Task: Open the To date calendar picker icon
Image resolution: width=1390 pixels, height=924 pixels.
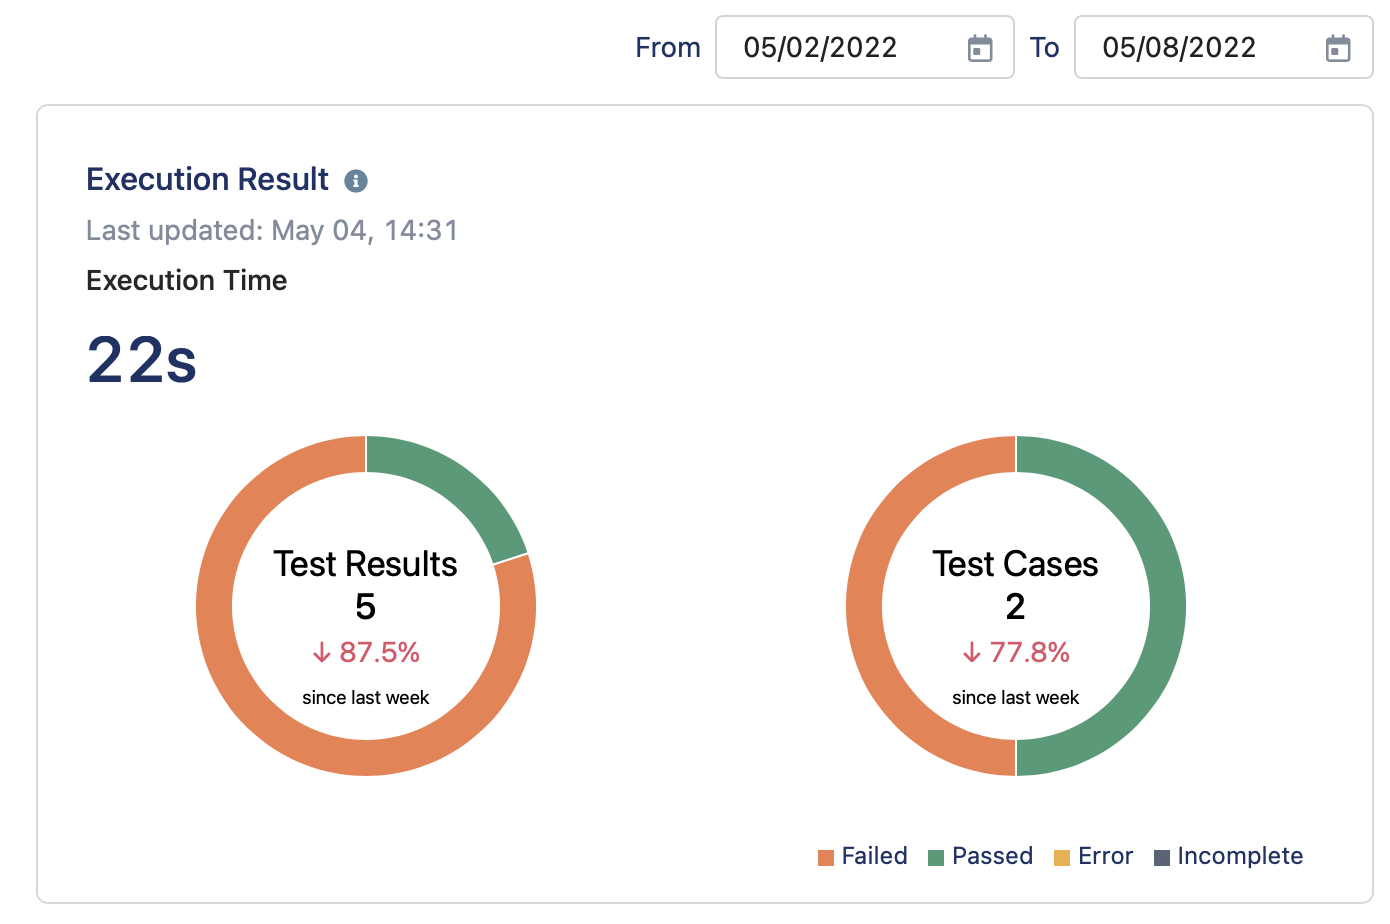Action: pyautogui.click(x=1338, y=48)
